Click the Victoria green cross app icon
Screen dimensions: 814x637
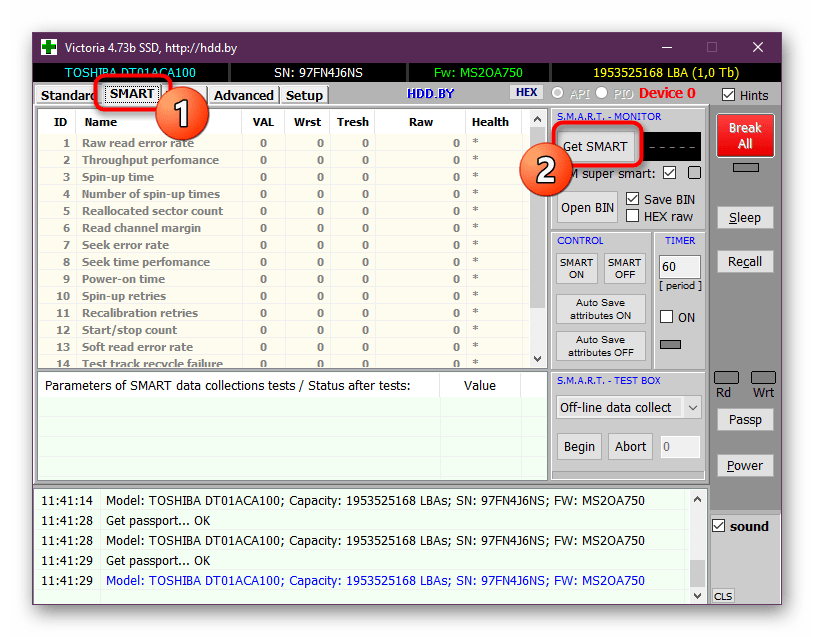tap(49, 47)
